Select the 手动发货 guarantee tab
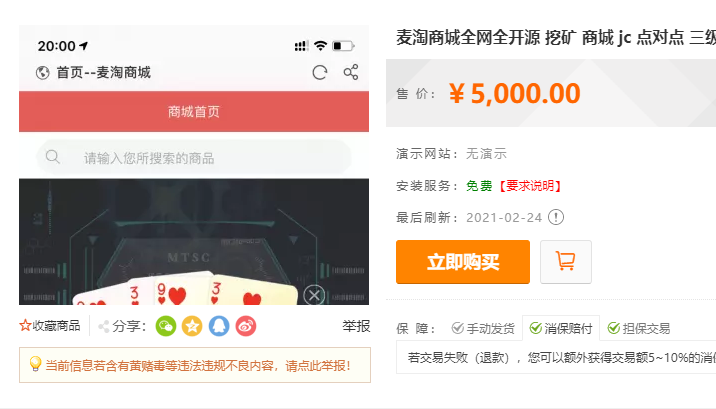 click(483, 328)
